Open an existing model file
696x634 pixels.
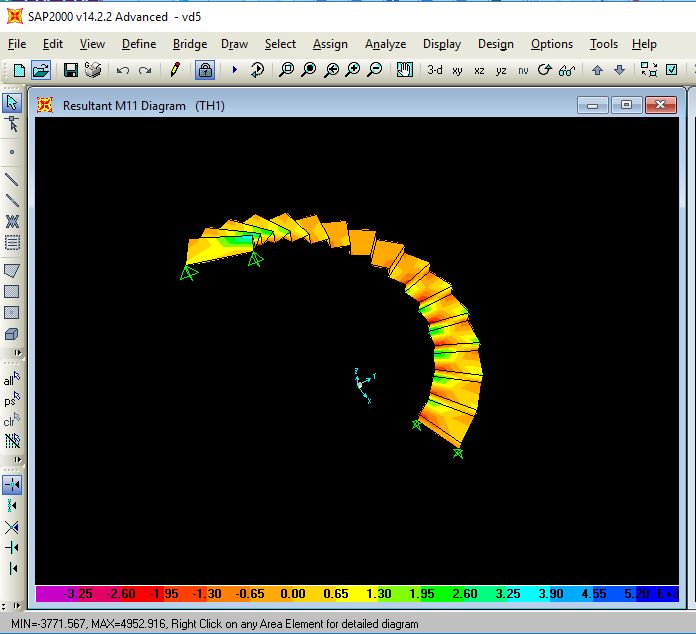pyautogui.click(x=41, y=70)
